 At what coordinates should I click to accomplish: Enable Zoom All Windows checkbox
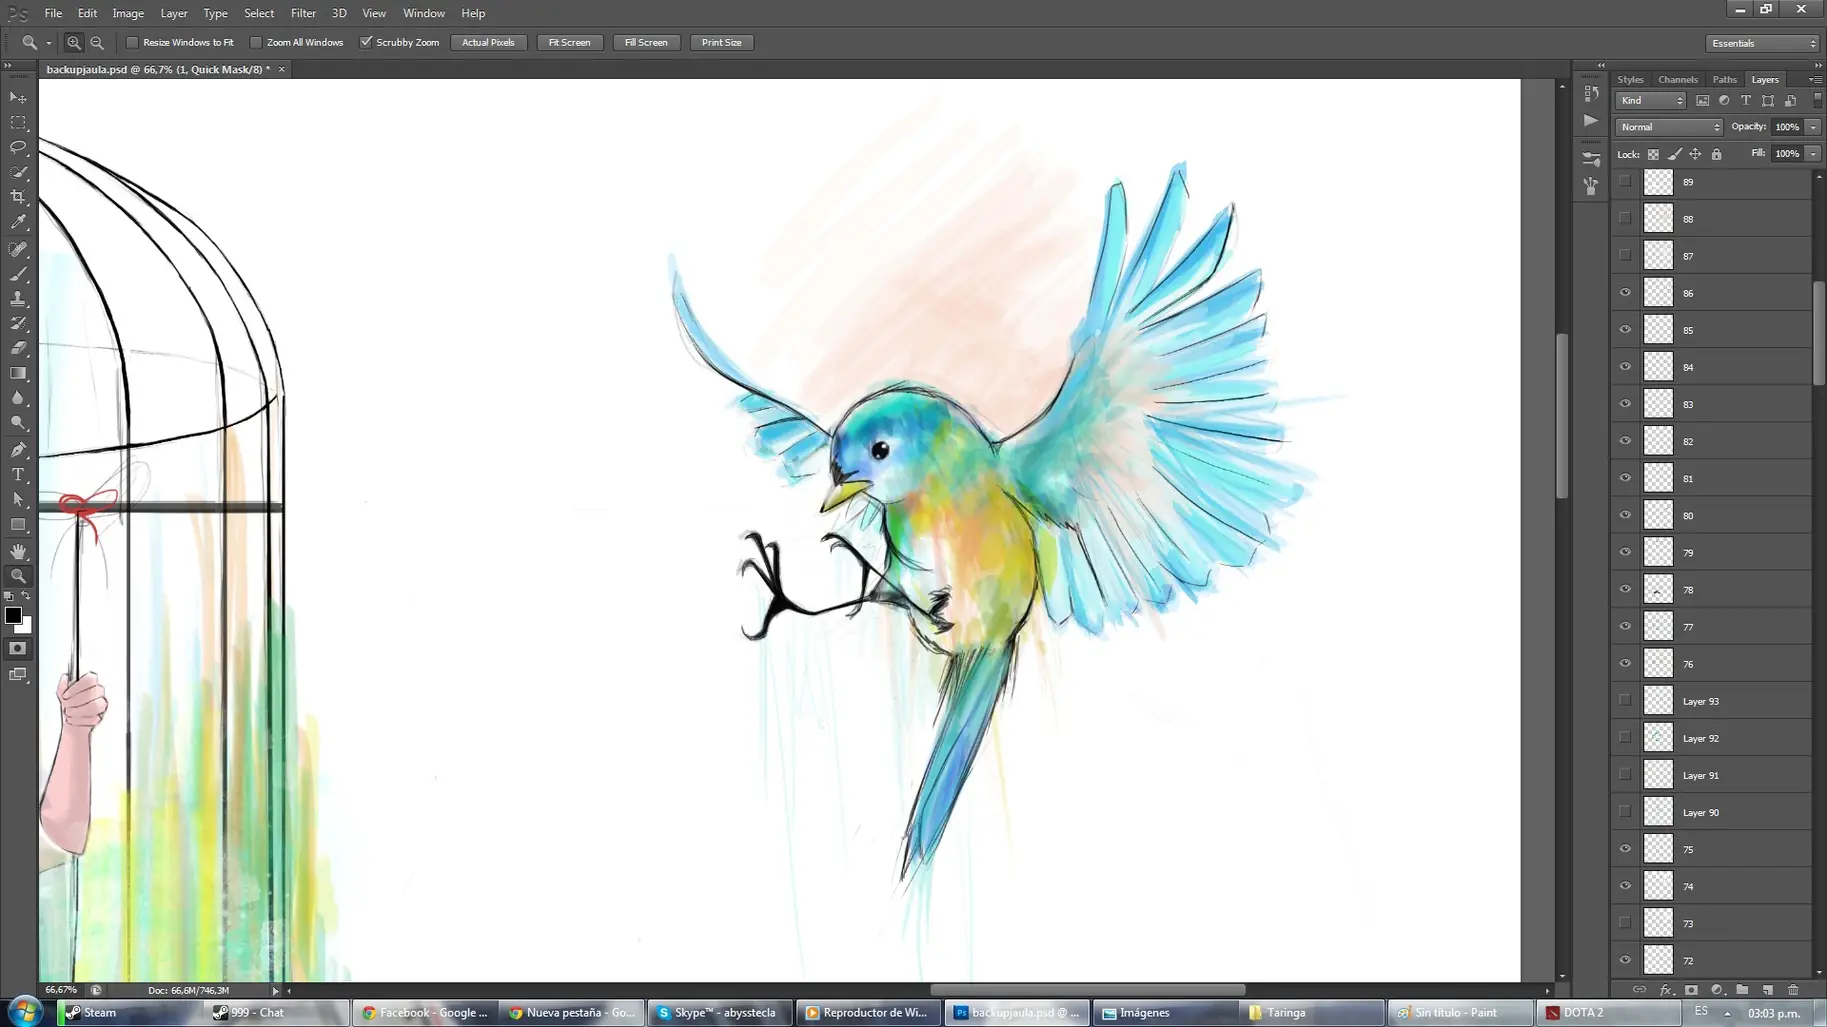click(x=256, y=43)
